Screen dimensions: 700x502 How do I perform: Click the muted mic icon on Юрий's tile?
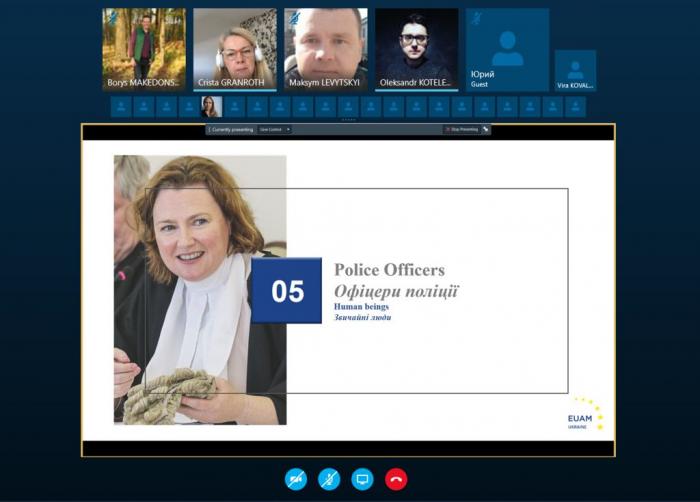[x=477, y=17]
